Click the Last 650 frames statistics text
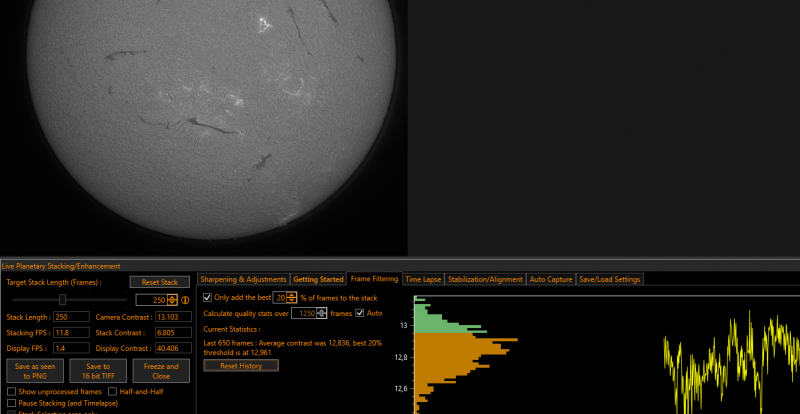Screen dimensions: 800x414 pos(293,348)
